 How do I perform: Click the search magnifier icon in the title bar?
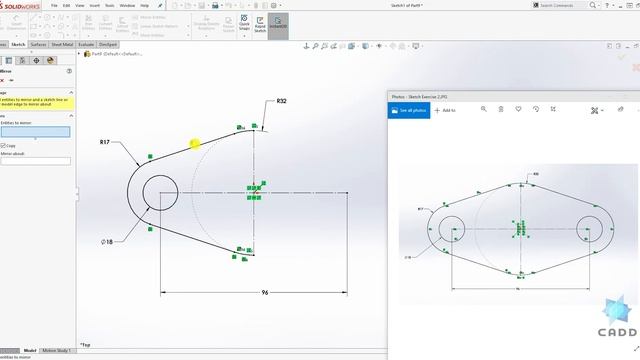pos(593,6)
